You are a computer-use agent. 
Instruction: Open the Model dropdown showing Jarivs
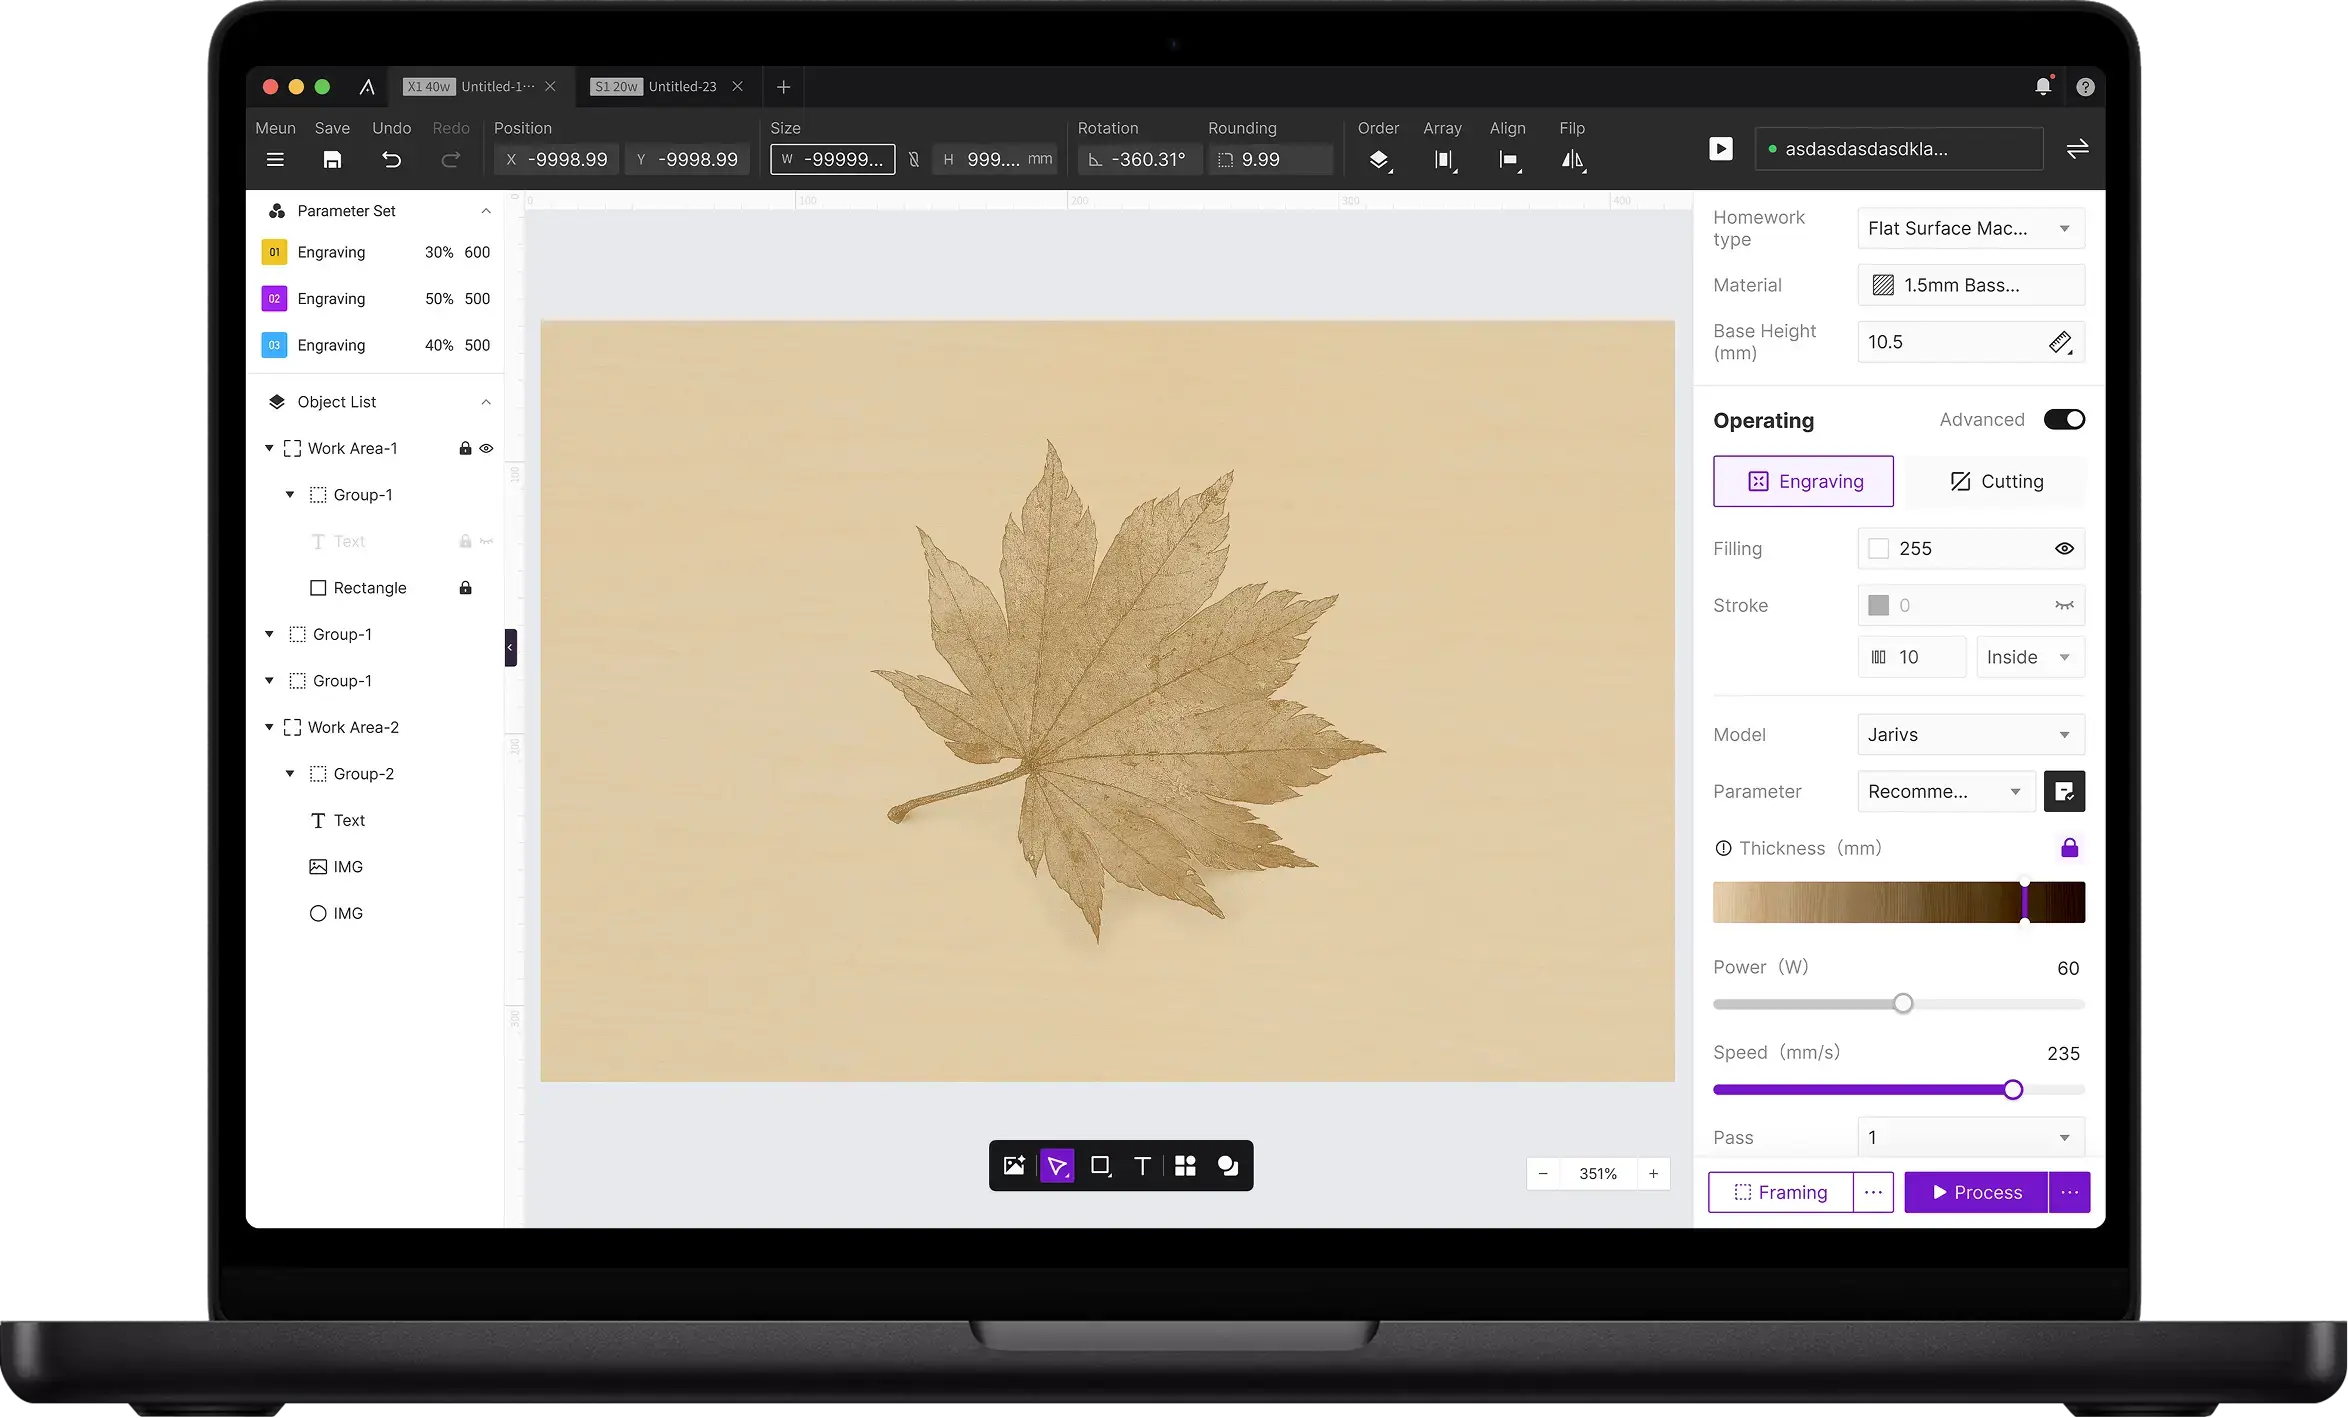[1971, 734]
